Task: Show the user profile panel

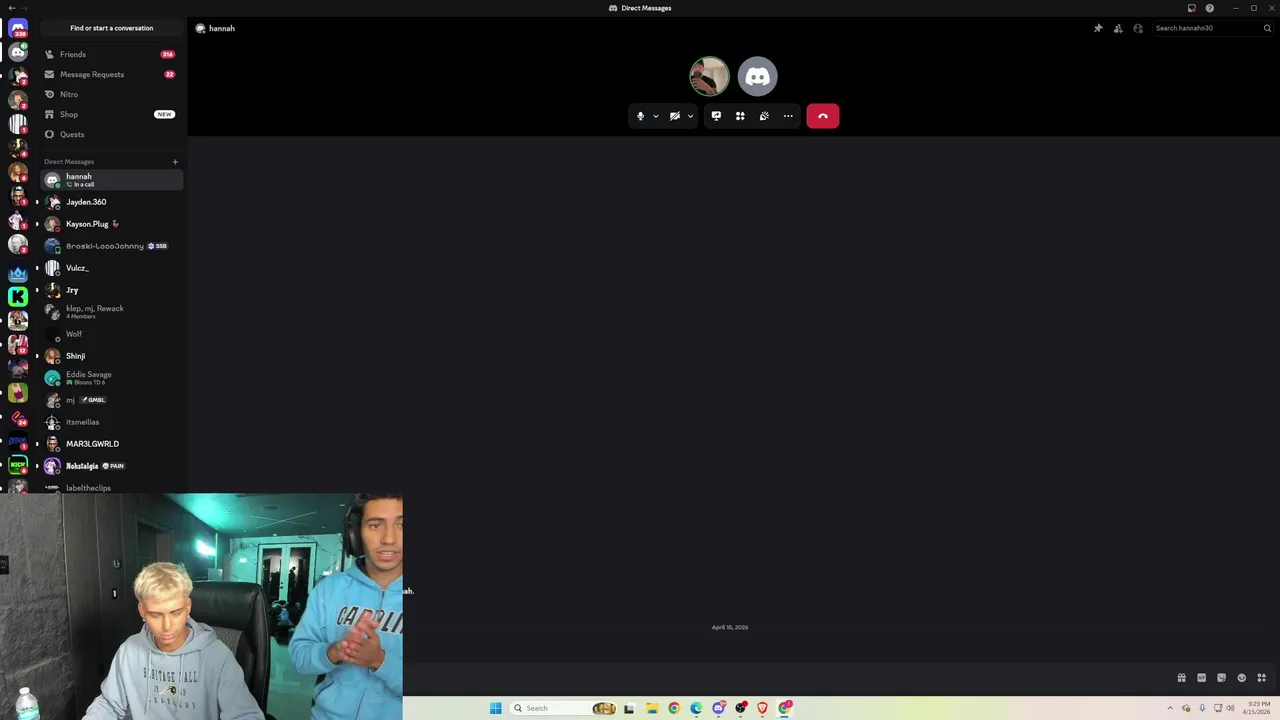Action: [x=1138, y=28]
